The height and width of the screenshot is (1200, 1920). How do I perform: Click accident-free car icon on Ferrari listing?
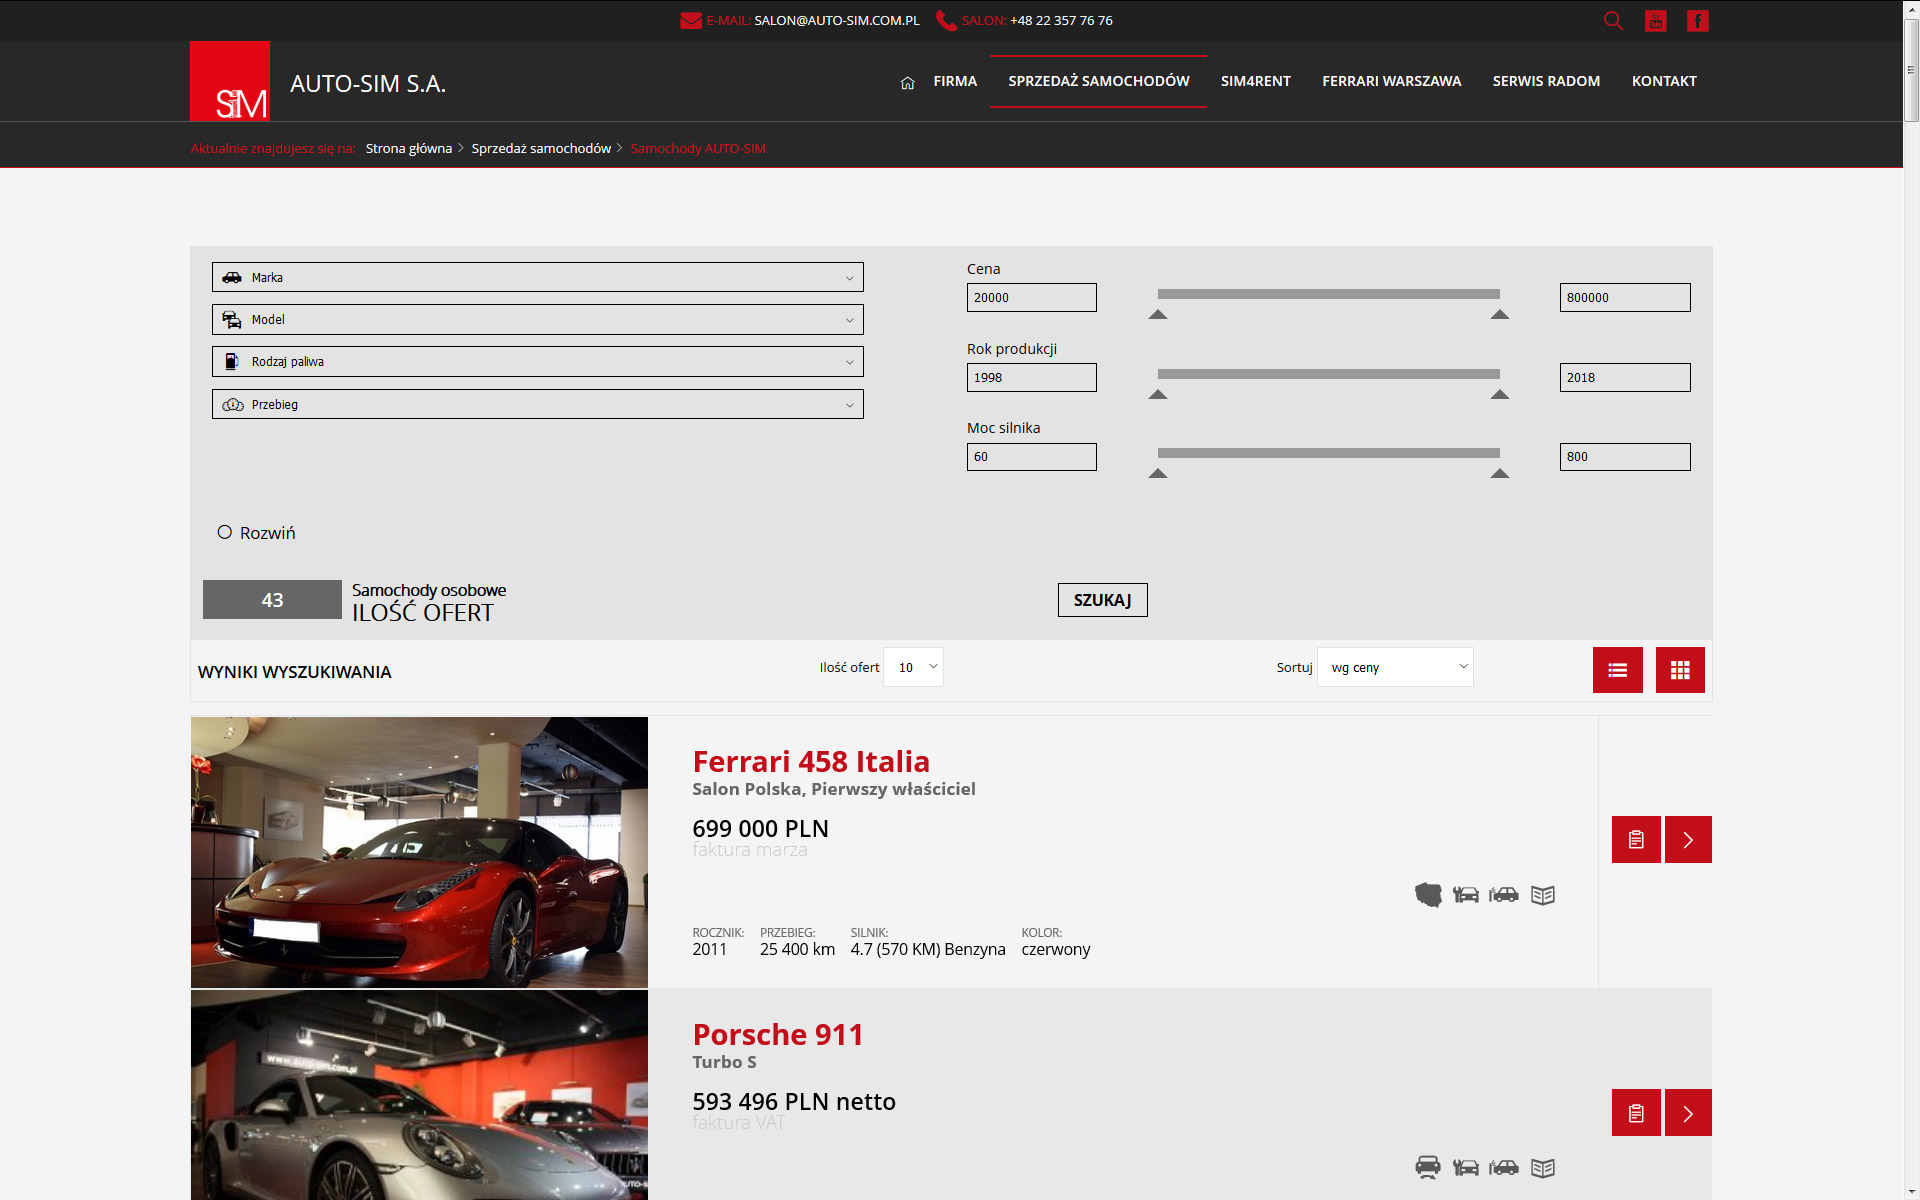(x=1504, y=895)
